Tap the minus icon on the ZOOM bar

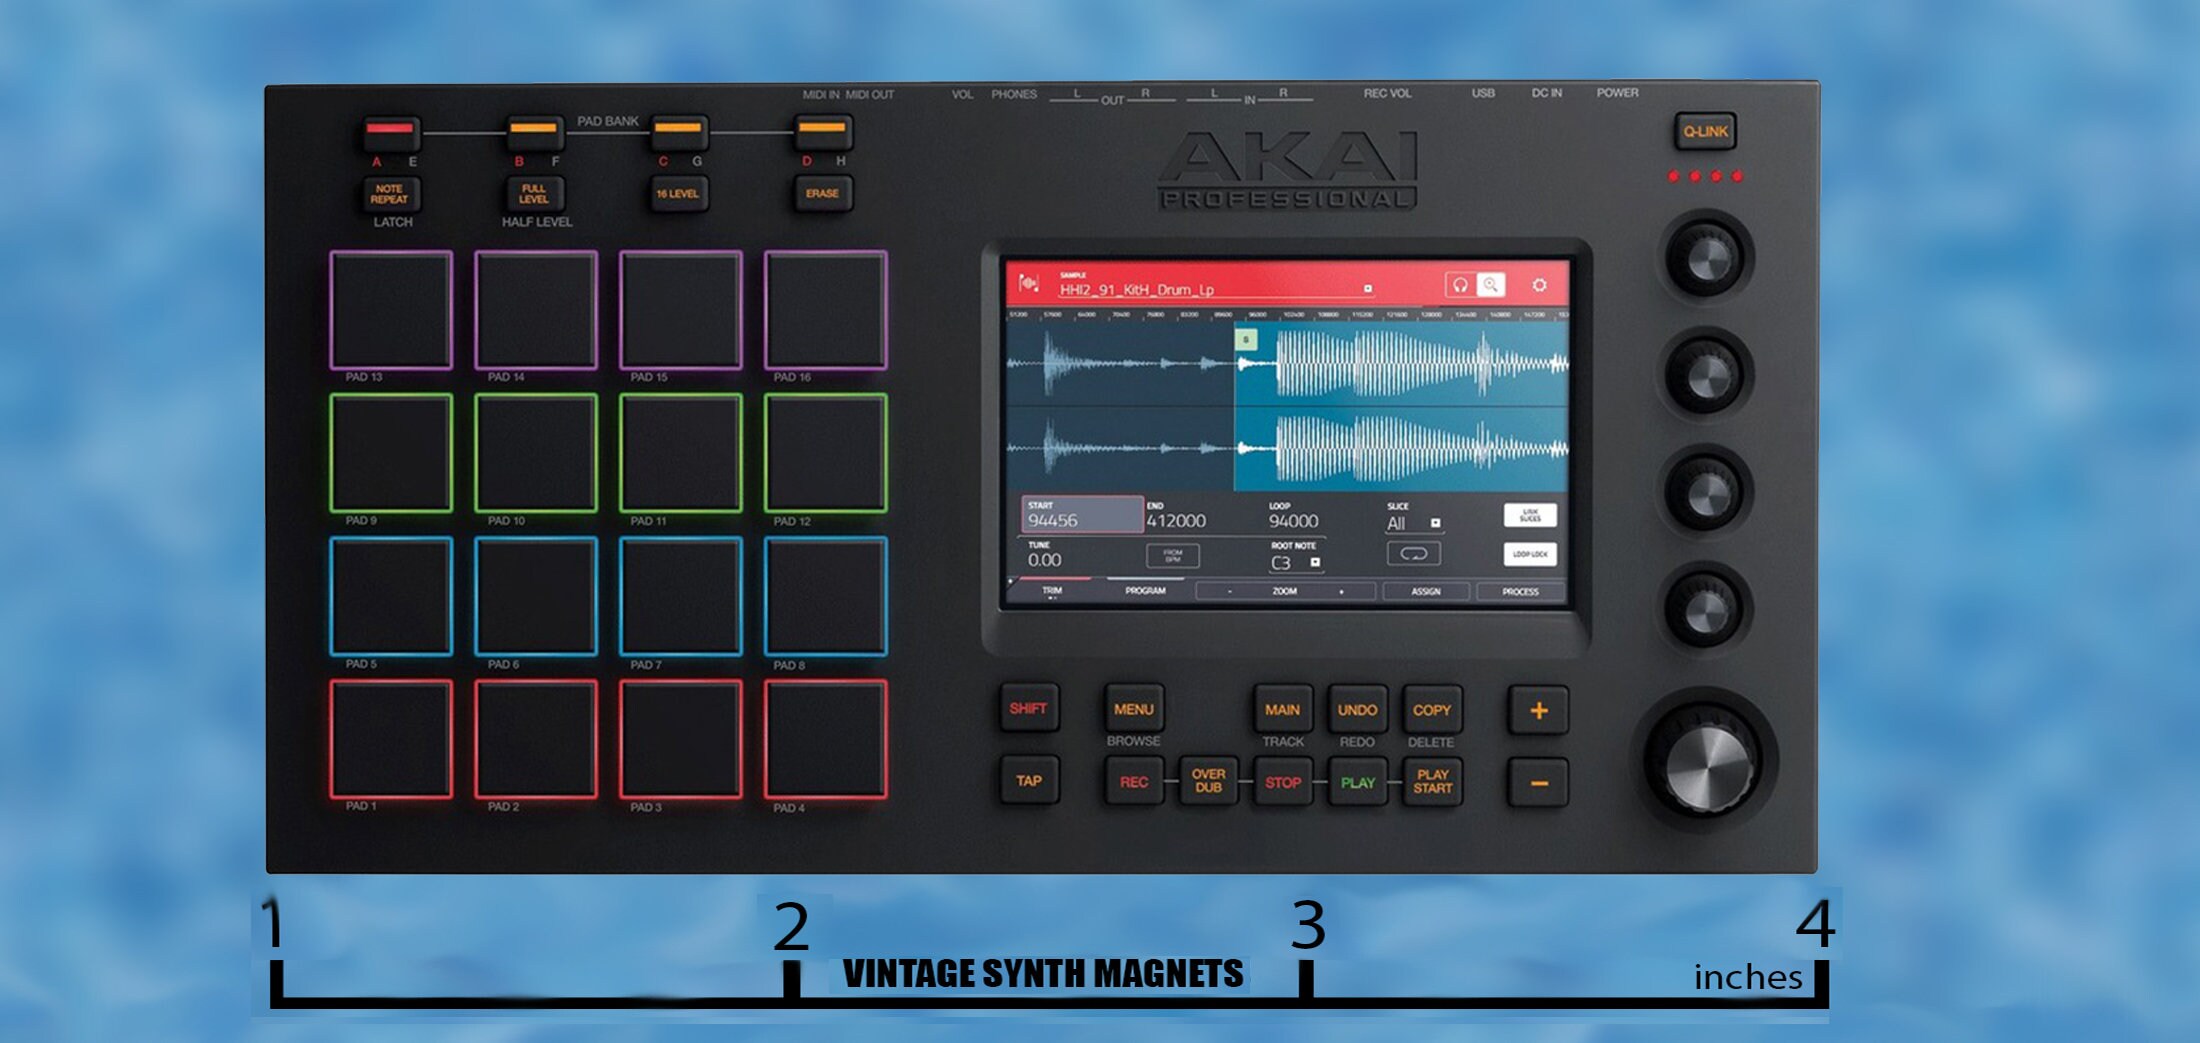tap(1229, 591)
